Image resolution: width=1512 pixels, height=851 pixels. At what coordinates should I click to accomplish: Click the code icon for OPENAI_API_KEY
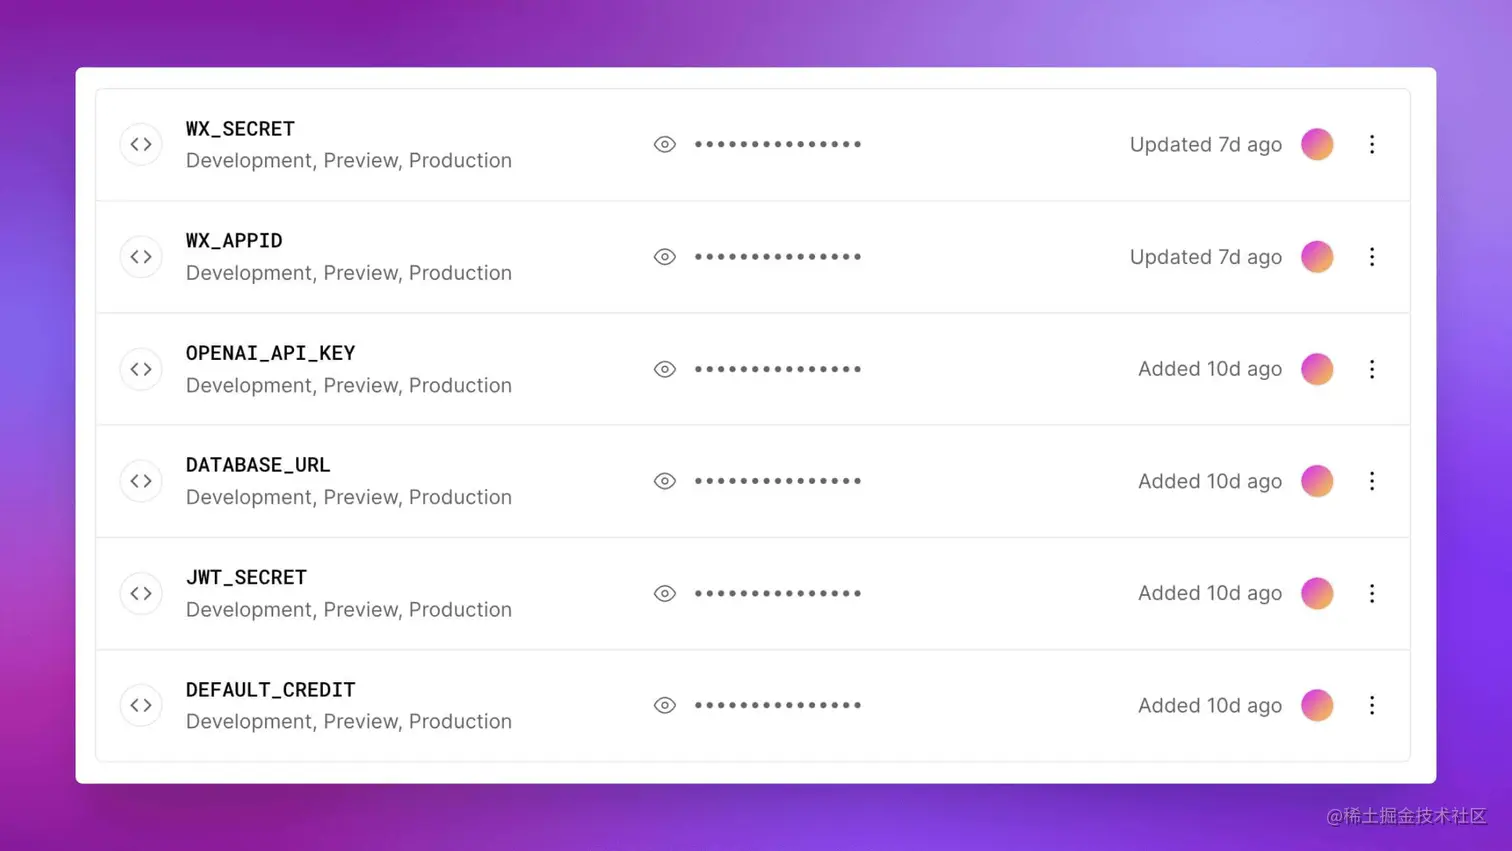pos(141,369)
